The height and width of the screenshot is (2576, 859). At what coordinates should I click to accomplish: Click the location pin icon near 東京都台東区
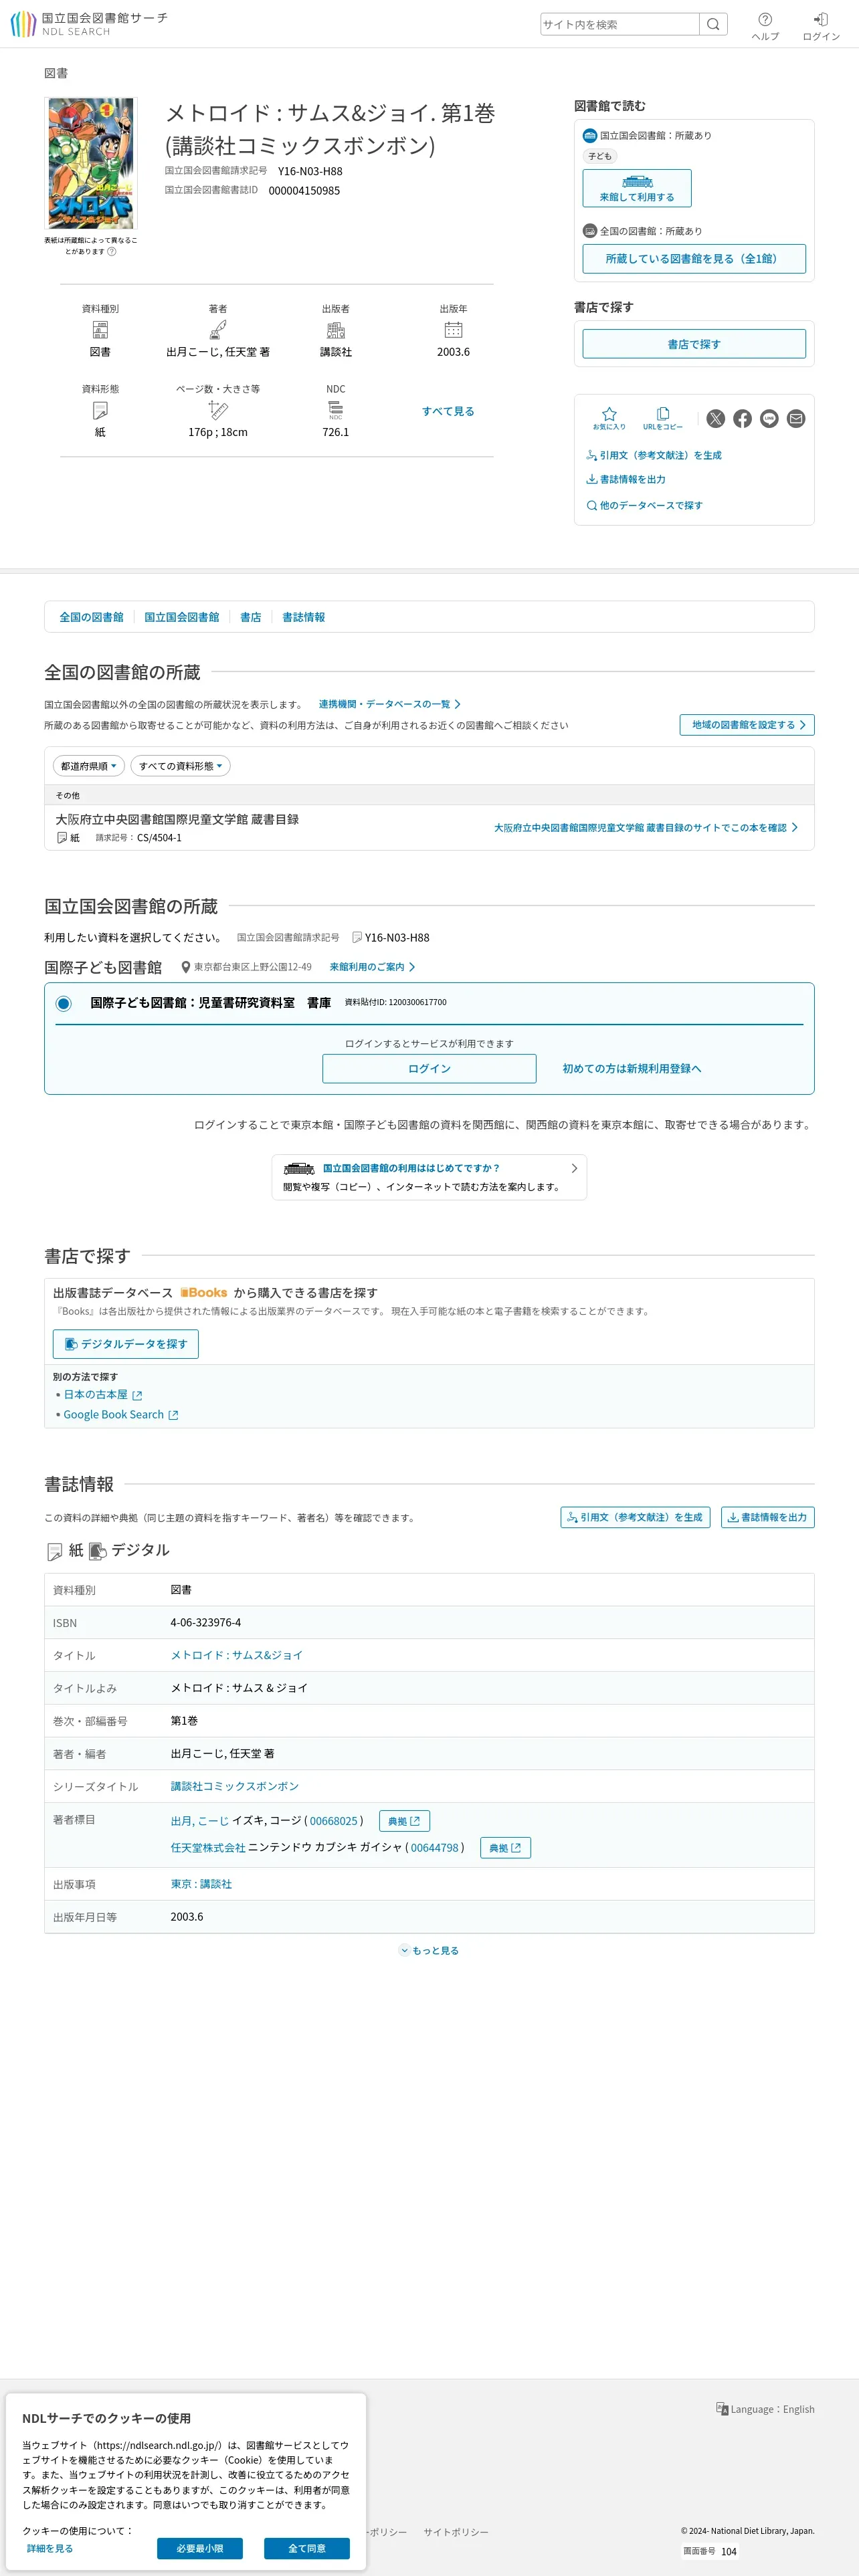185,967
